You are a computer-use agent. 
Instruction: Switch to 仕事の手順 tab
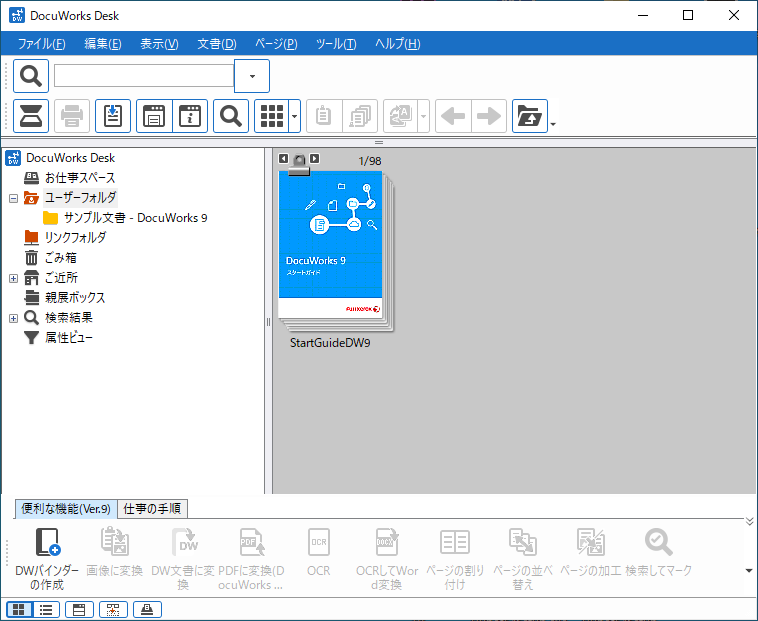click(152, 509)
